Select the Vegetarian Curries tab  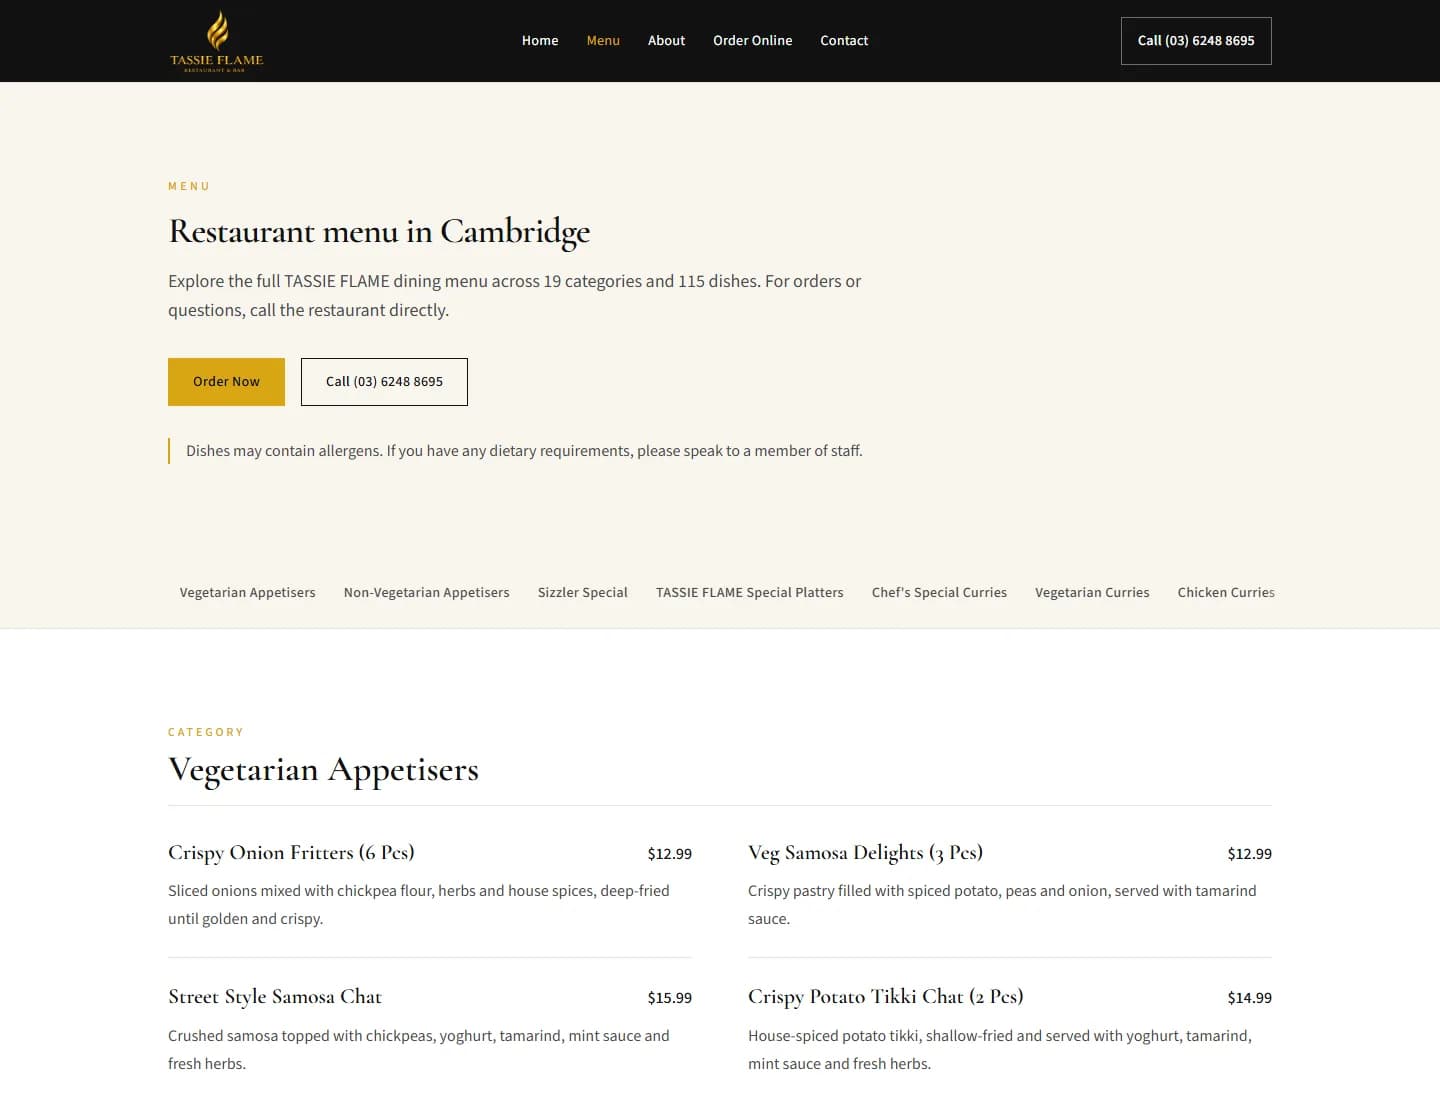pos(1092,593)
